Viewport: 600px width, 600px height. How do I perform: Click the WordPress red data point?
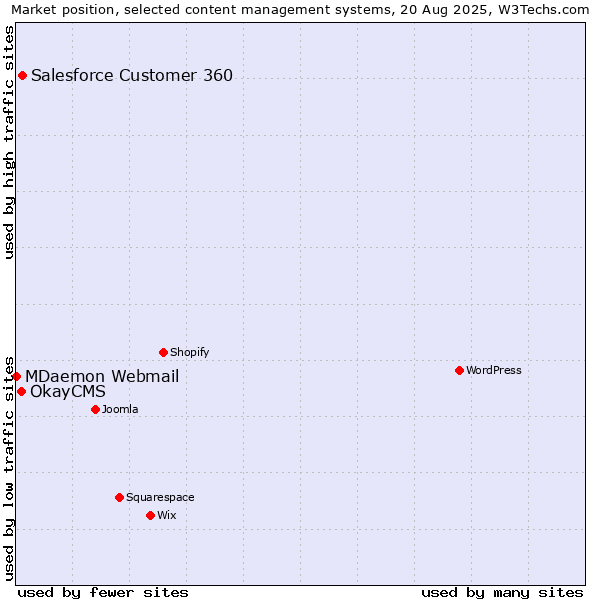460,370
